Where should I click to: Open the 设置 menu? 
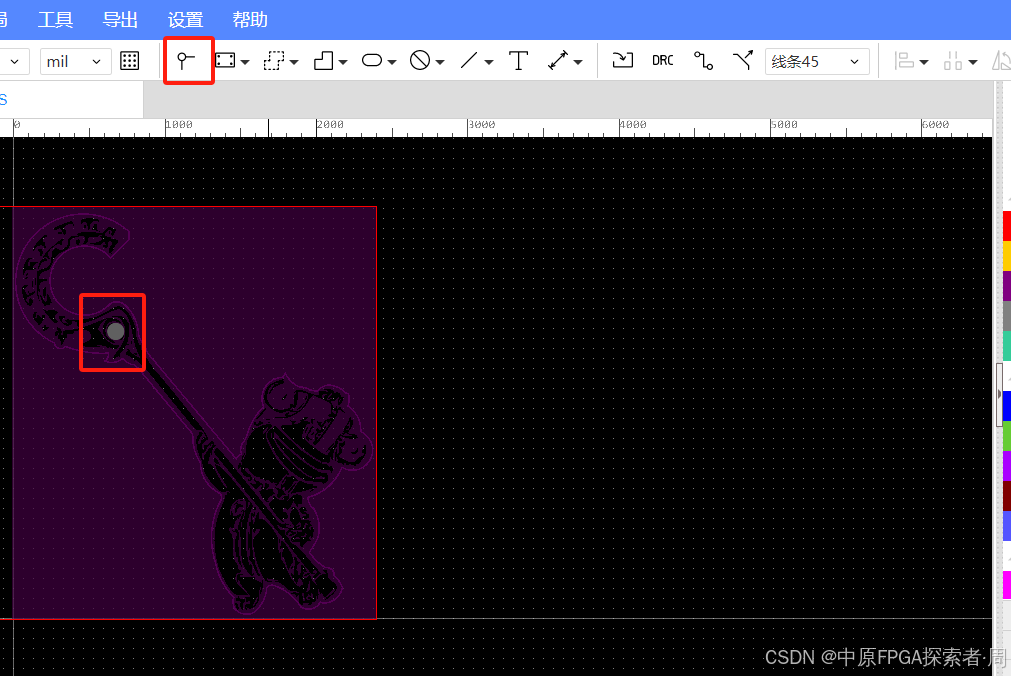tap(185, 20)
